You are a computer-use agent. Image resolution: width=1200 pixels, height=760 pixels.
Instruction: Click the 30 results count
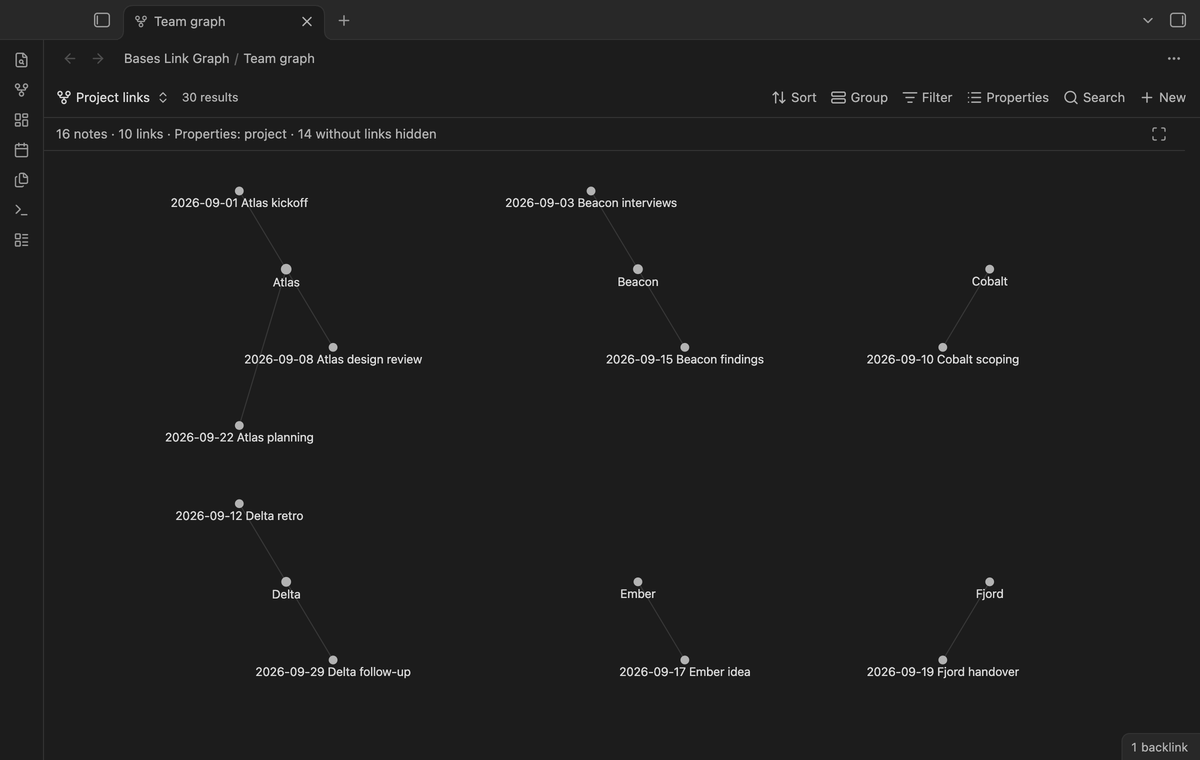tap(210, 97)
